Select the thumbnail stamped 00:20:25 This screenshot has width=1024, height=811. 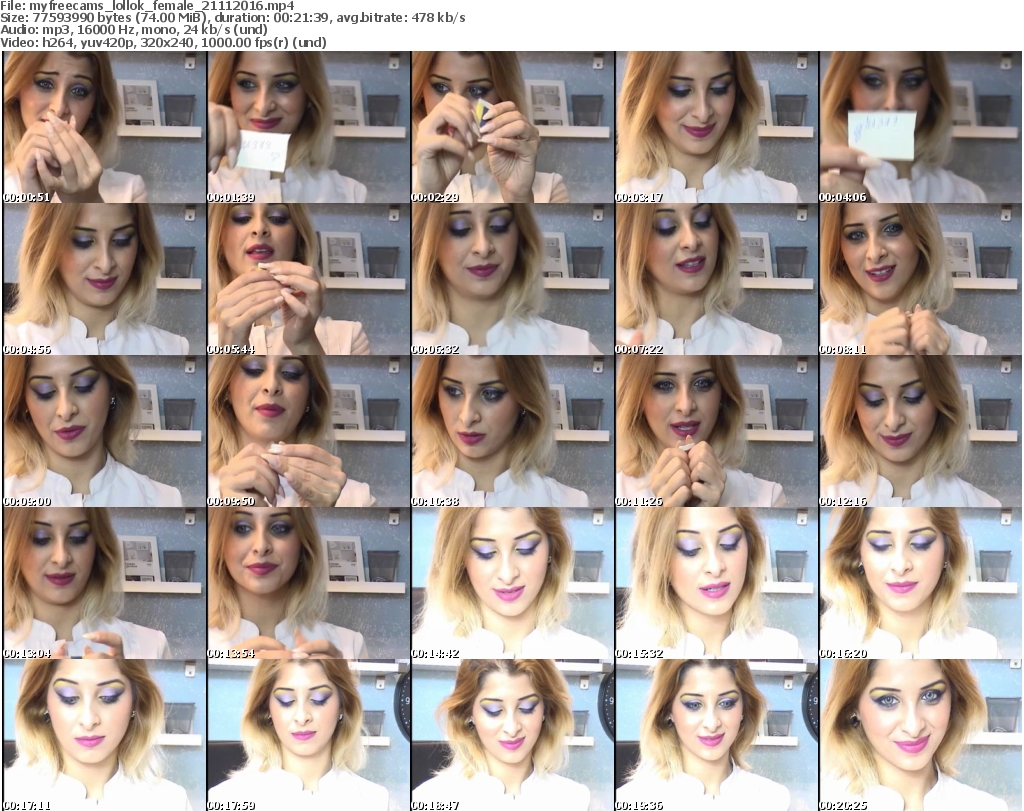click(x=920, y=735)
